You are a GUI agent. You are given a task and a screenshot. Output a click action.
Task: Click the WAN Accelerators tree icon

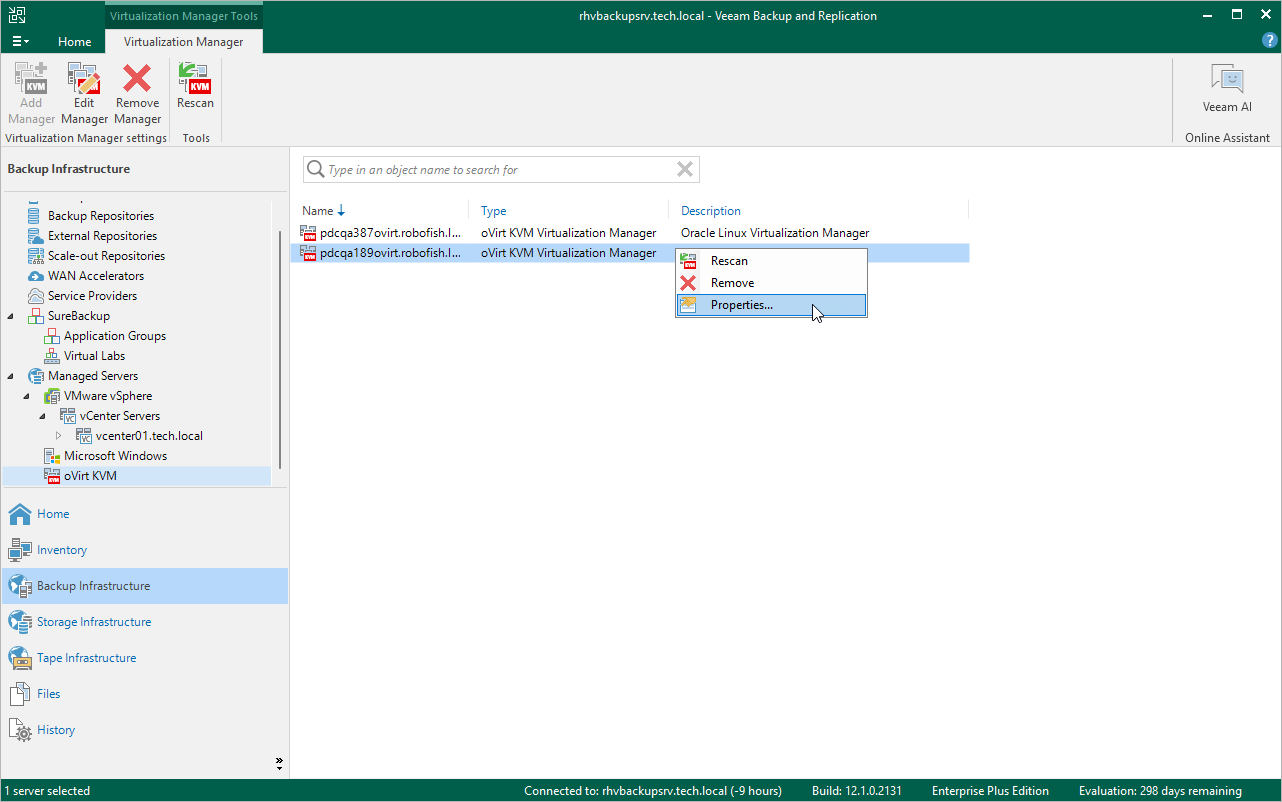point(36,276)
